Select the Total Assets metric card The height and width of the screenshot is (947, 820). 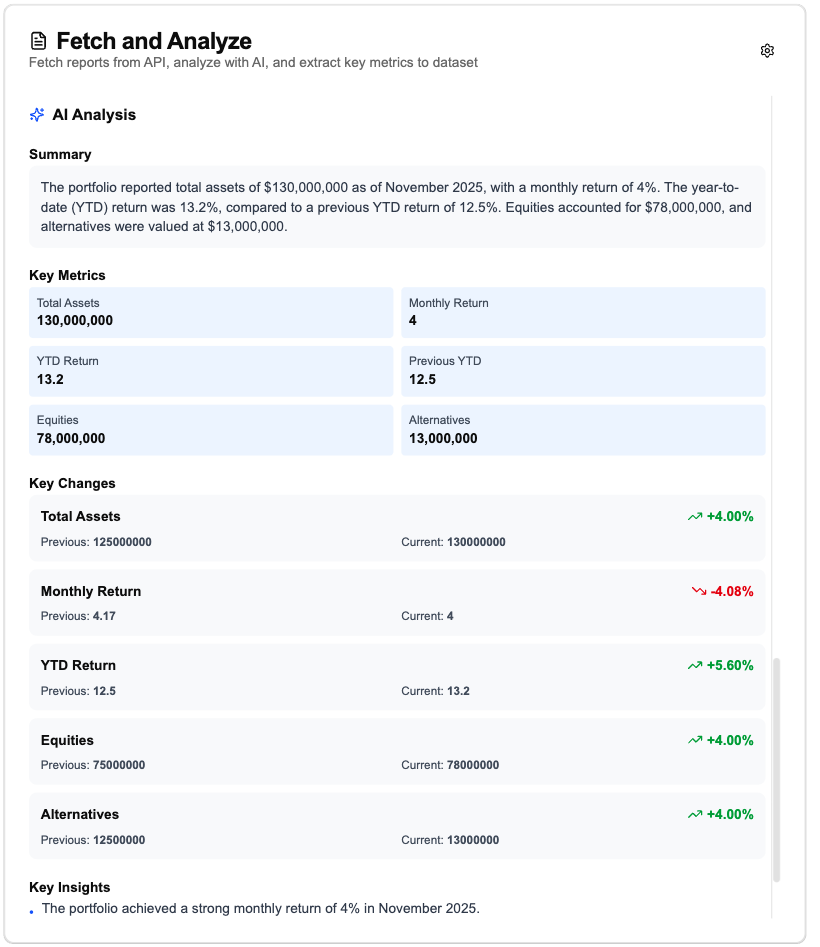pos(211,312)
